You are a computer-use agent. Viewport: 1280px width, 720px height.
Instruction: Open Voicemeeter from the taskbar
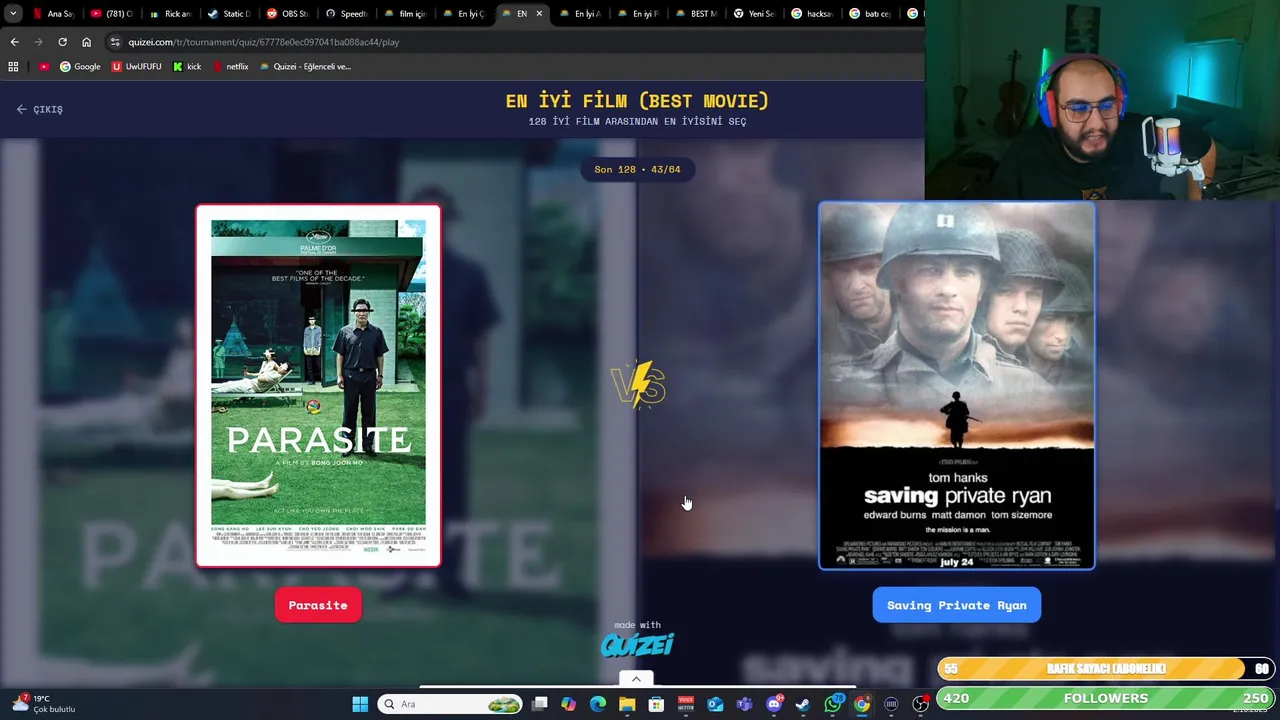pos(686,704)
